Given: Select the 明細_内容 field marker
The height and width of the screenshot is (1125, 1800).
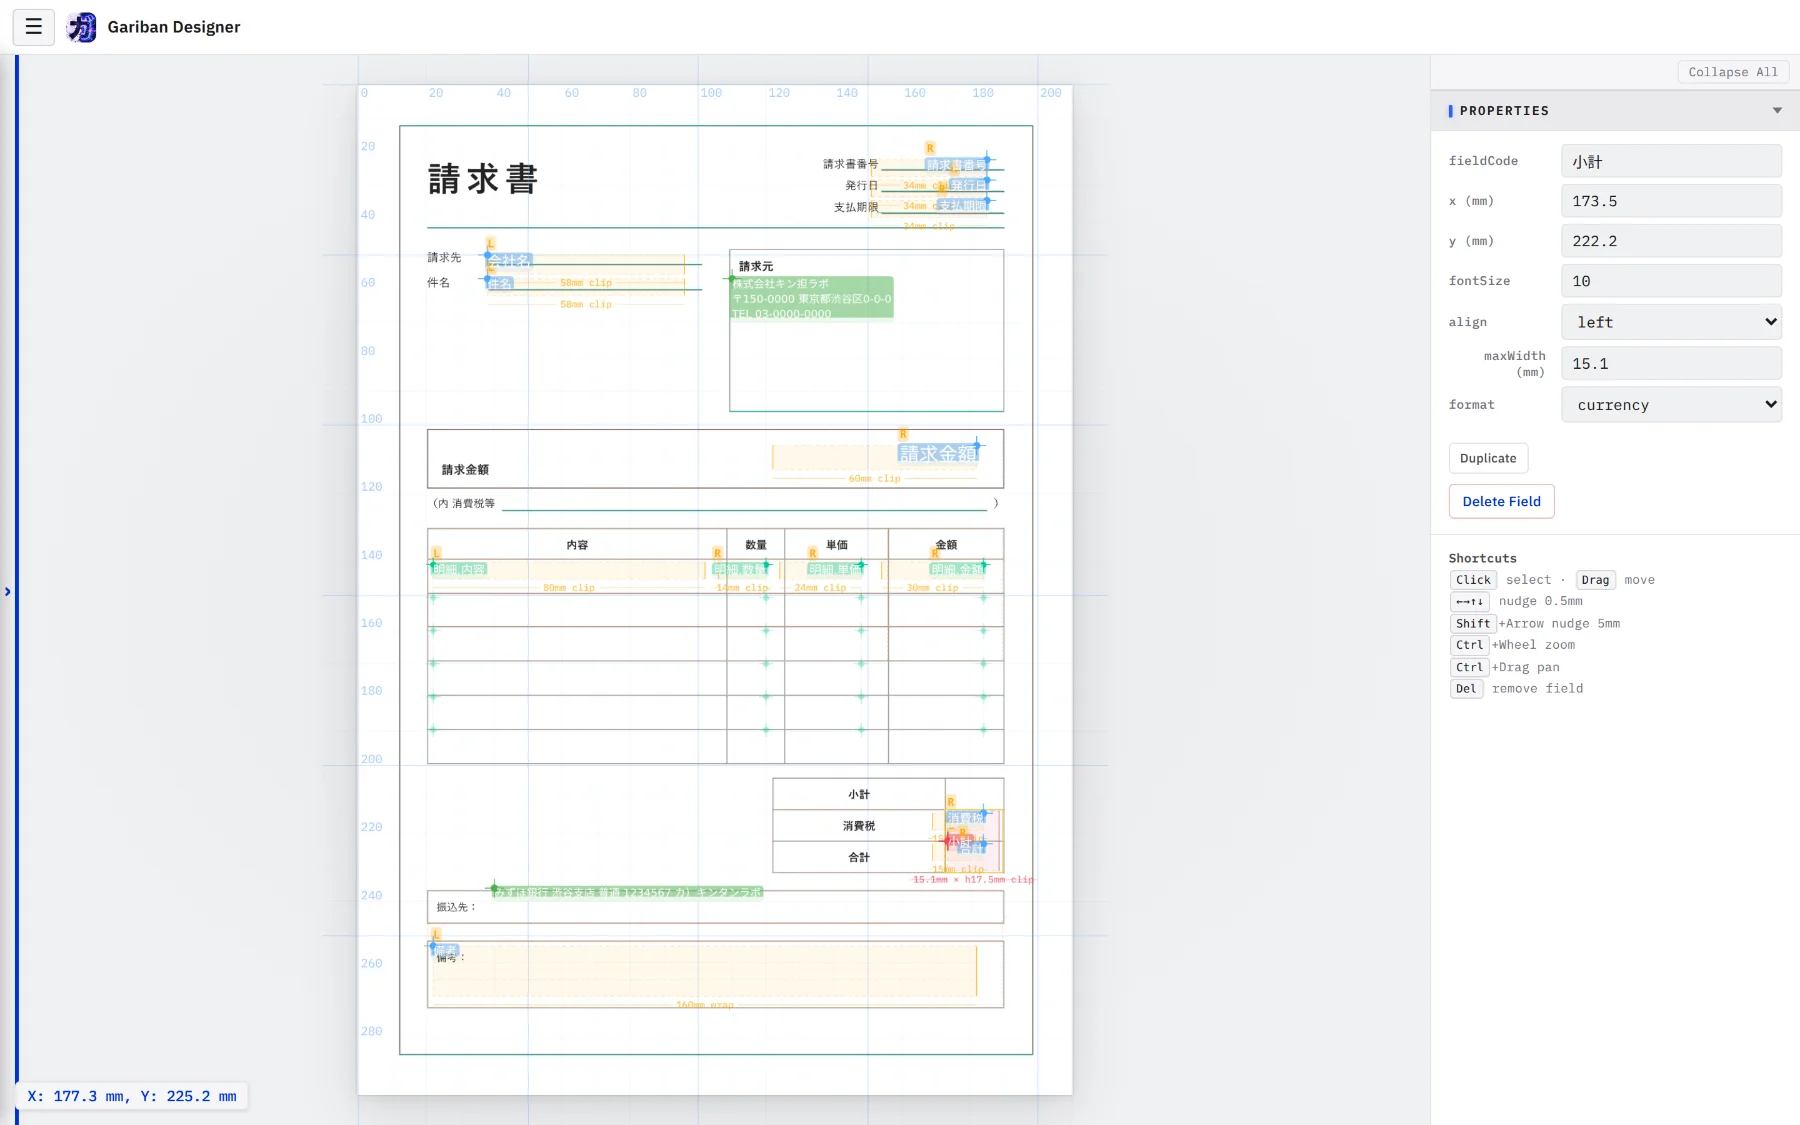Looking at the screenshot, I should (x=459, y=569).
